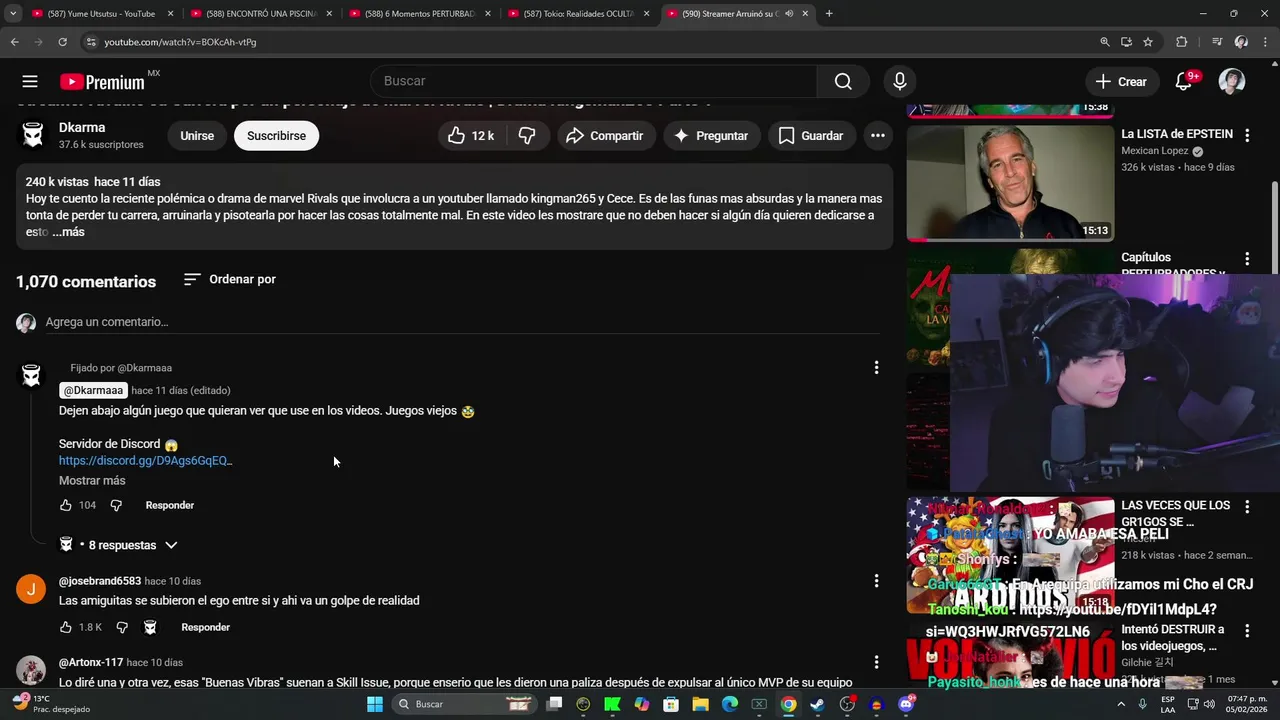
Task: Save the video with Guardar
Action: tap(811, 136)
